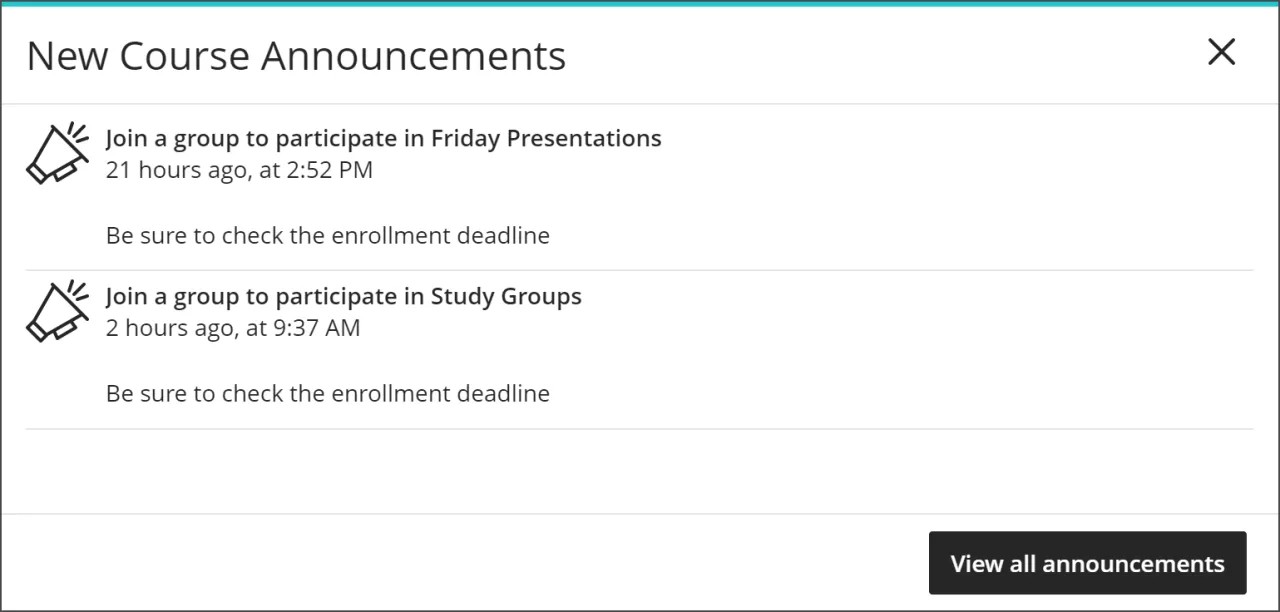Open 'Join a group to participate in Friday Presentations'
This screenshot has width=1280, height=612.
(x=383, y=138)
